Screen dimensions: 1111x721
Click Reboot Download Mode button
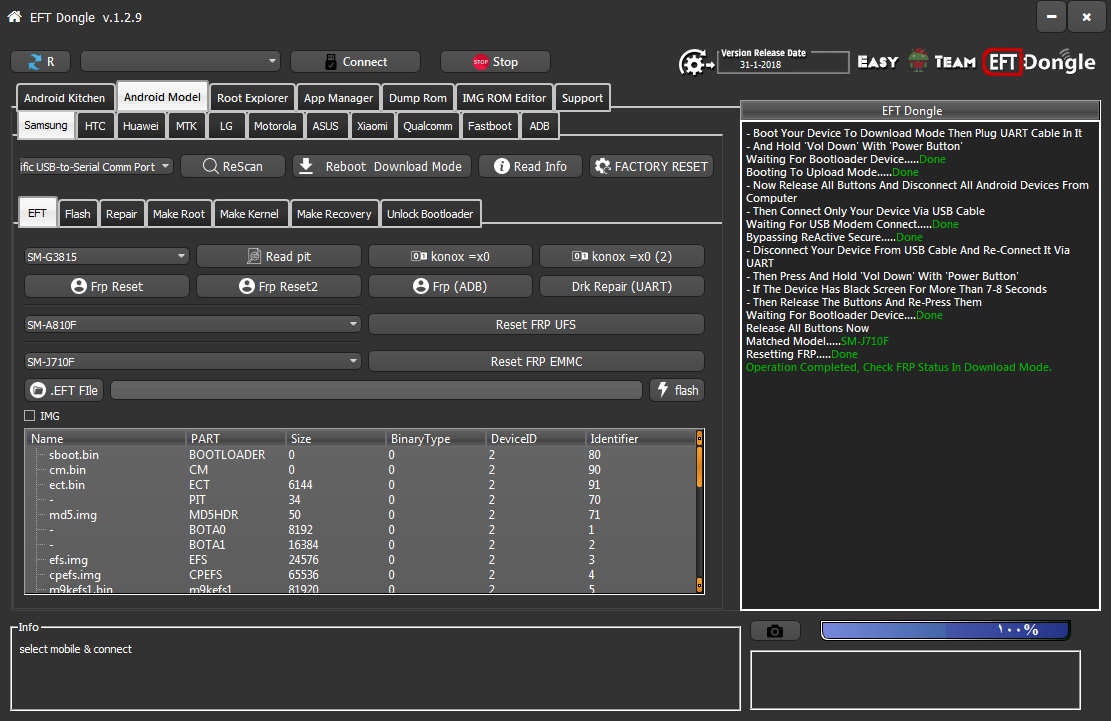pos(382,167)
